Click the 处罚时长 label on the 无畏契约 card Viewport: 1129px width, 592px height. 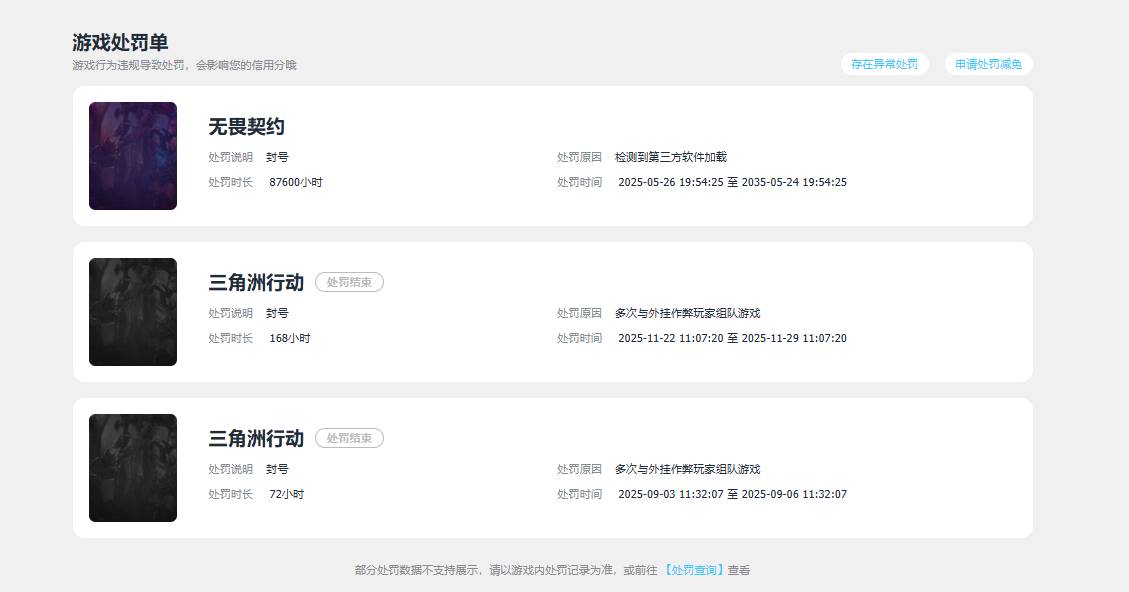(230, 182)
